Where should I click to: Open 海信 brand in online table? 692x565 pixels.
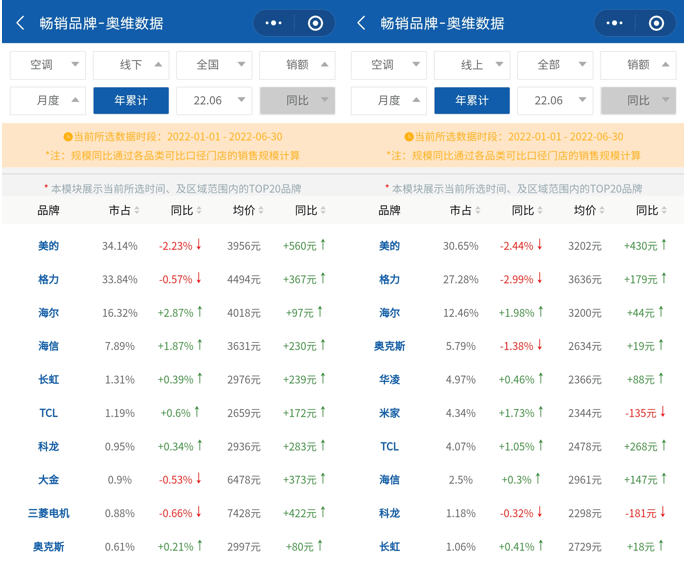coord(389,480)
